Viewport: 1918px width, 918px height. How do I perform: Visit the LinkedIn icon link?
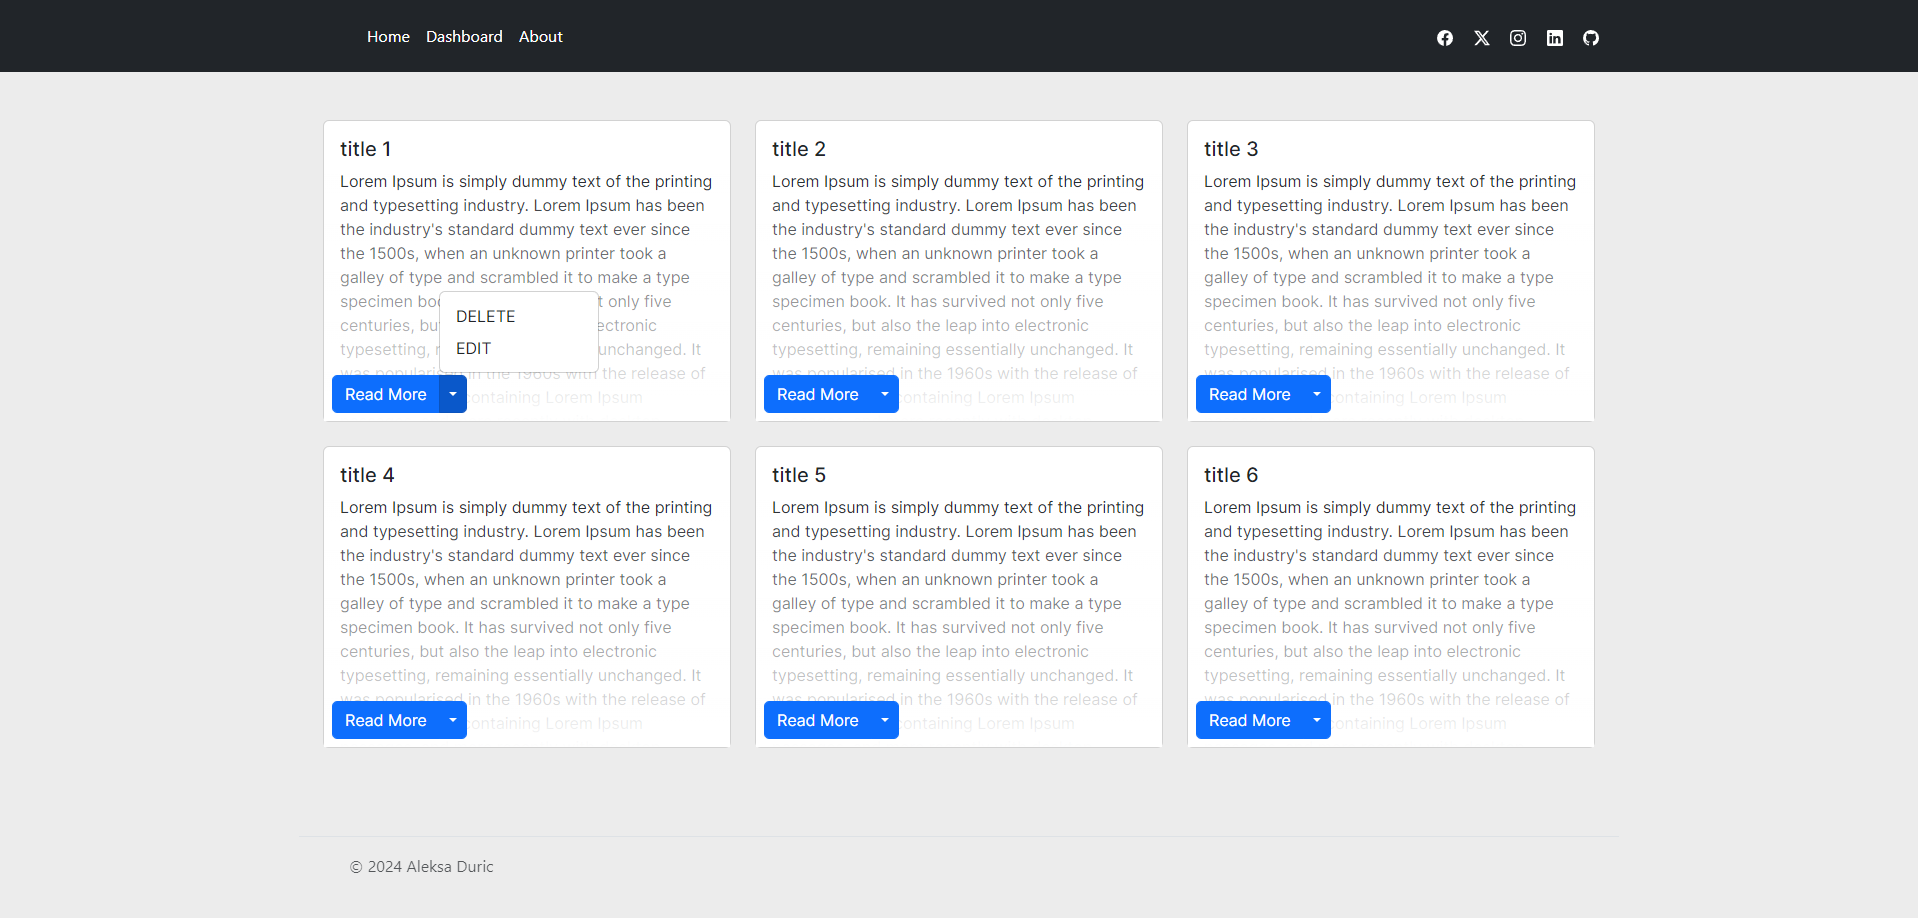tap(1554, 38)
